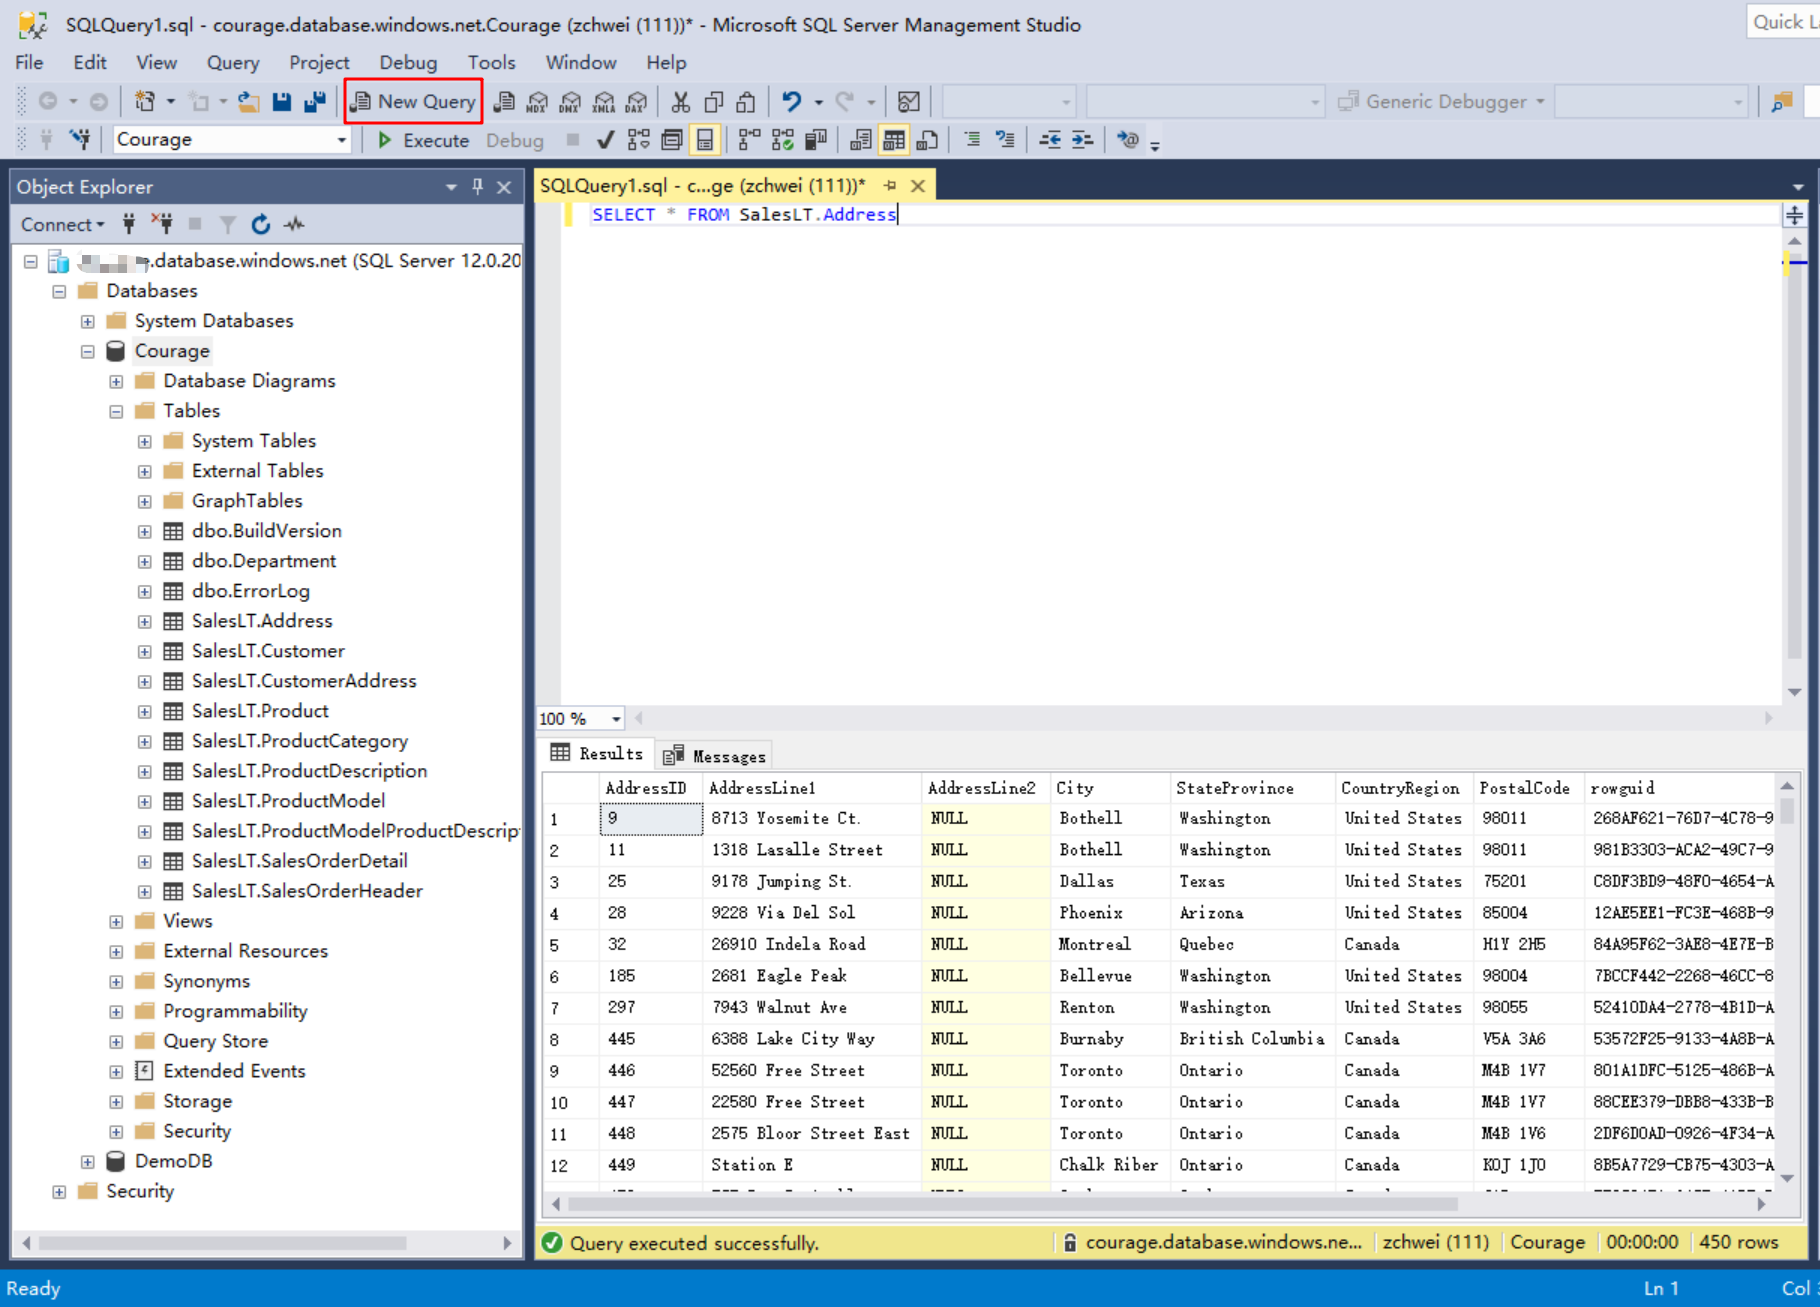Click the Analysis Services MDX Query icon

click(x=538, y=101)
